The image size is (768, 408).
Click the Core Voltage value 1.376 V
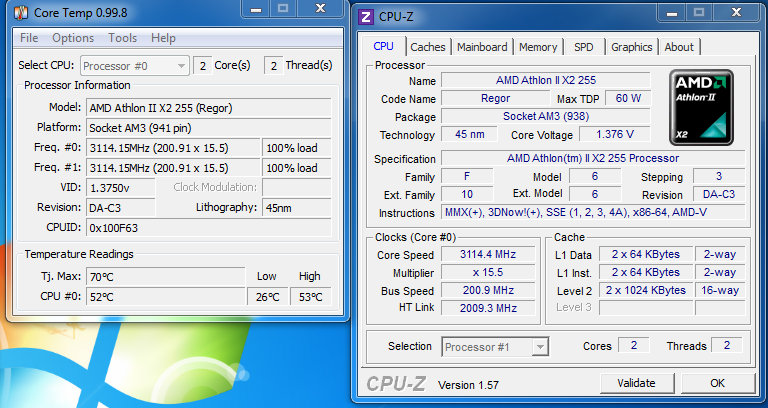[x=615, y=134]
